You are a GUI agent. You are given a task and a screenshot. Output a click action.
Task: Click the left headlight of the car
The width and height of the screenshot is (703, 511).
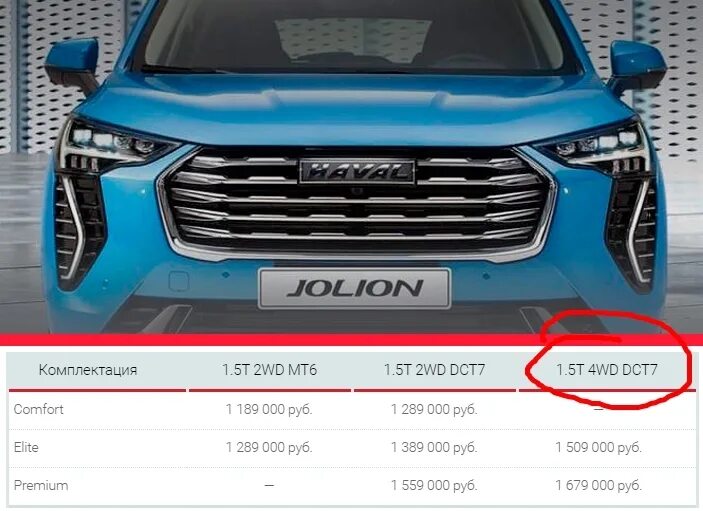117,143
